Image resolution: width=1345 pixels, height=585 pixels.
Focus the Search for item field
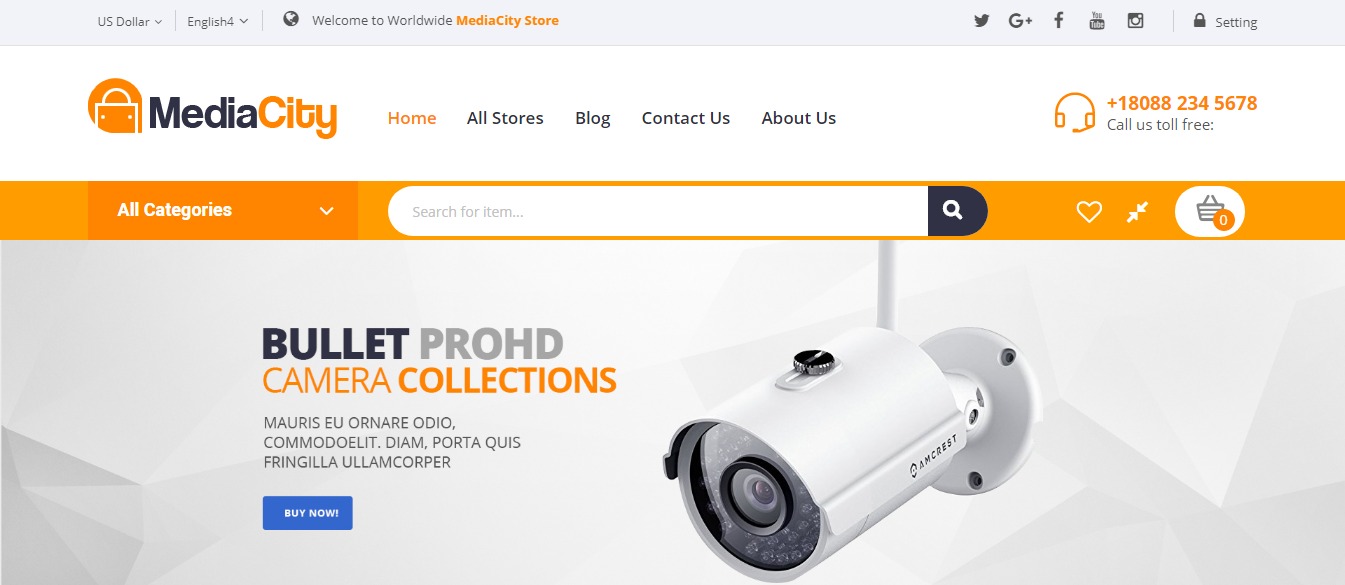pyautogui.click(x=658, y=211)
